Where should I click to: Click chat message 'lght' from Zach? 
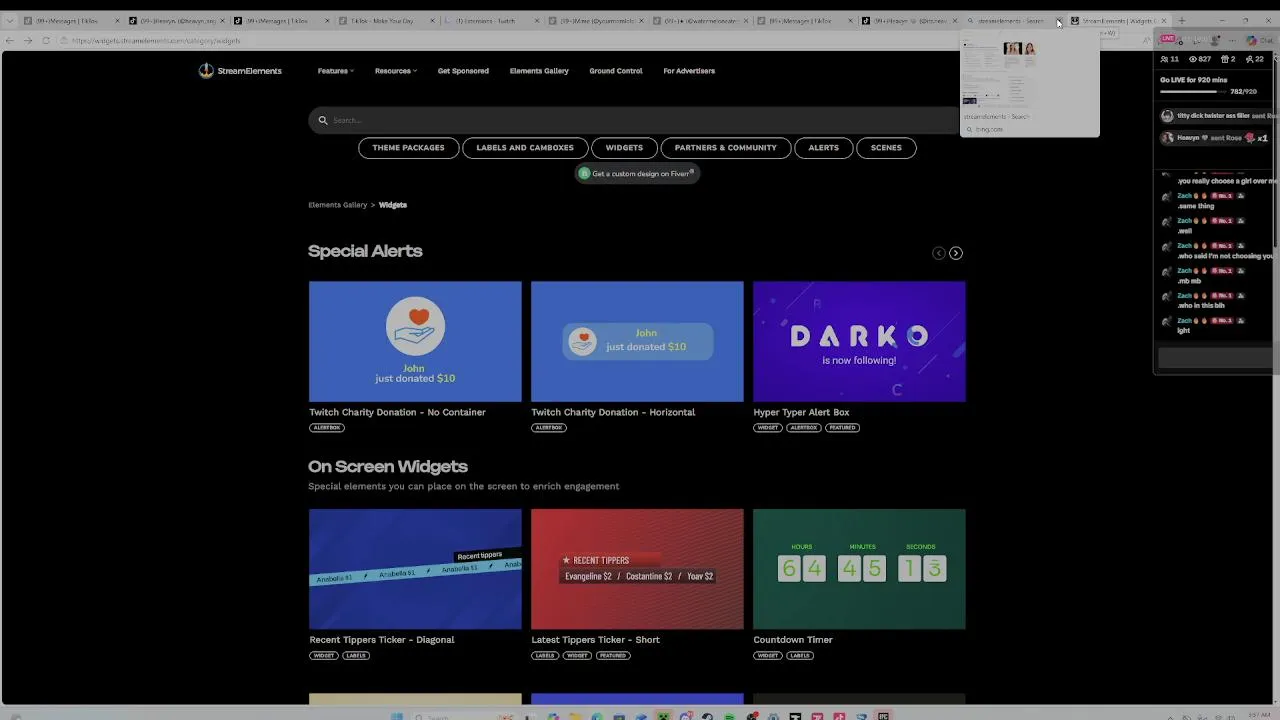(x=1184, y=331)
